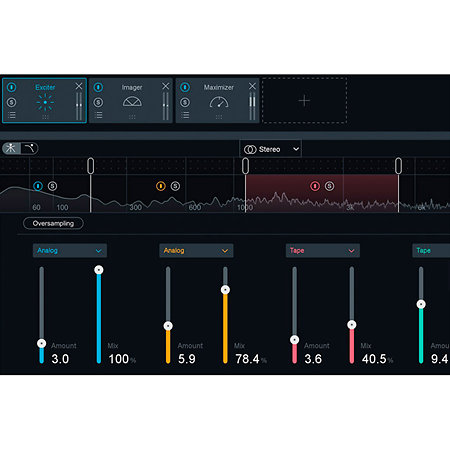
Task: Toggle the Maximizer module power button
Action: click(185, 87)
